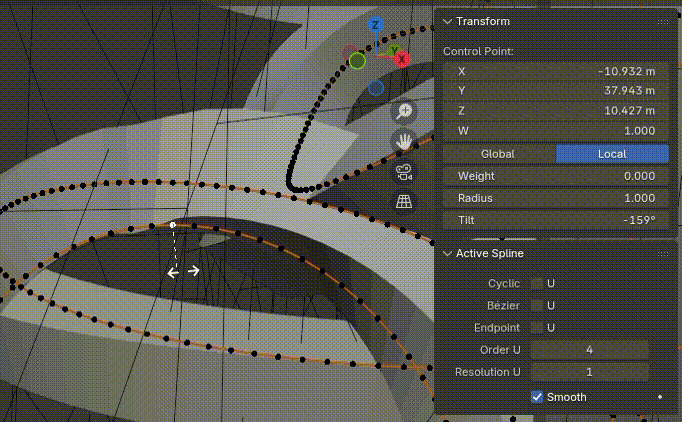Click the green negative-Y gizmo circle
This screenshot has width=682, height=422.
click(x=357, y=62)
